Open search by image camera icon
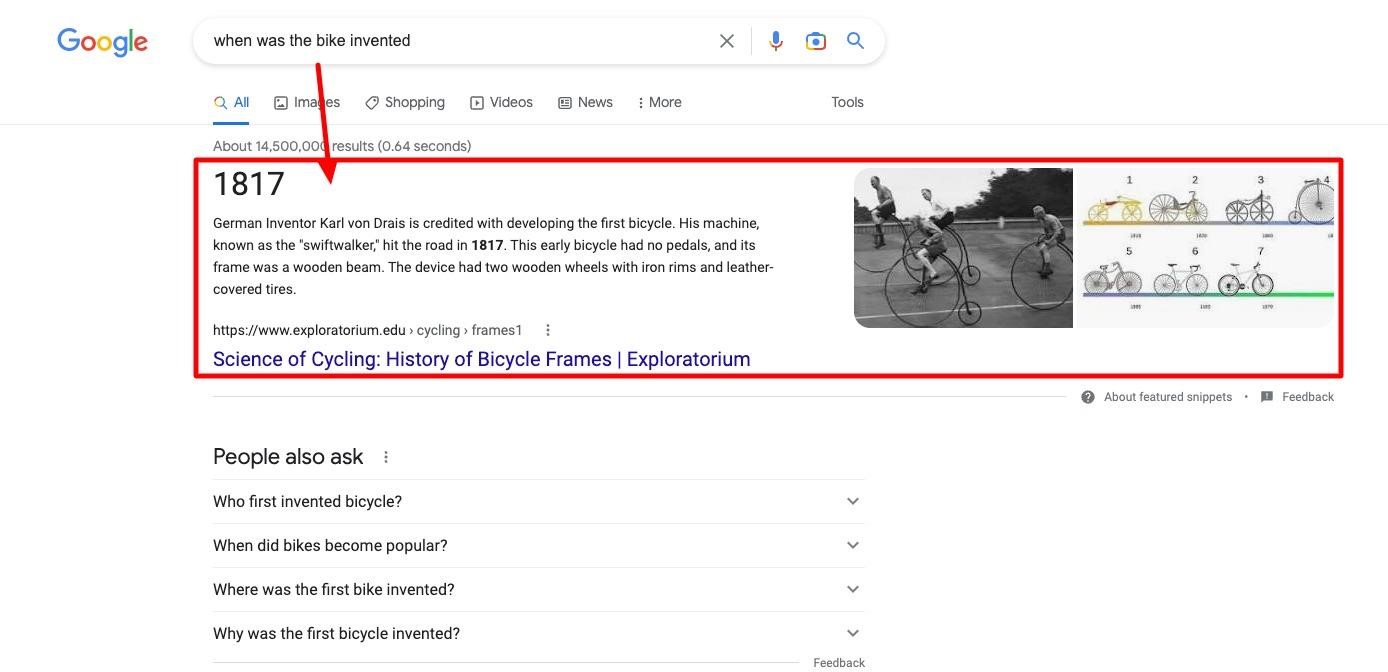The image size is (1388, 672). tap(816, 41)
